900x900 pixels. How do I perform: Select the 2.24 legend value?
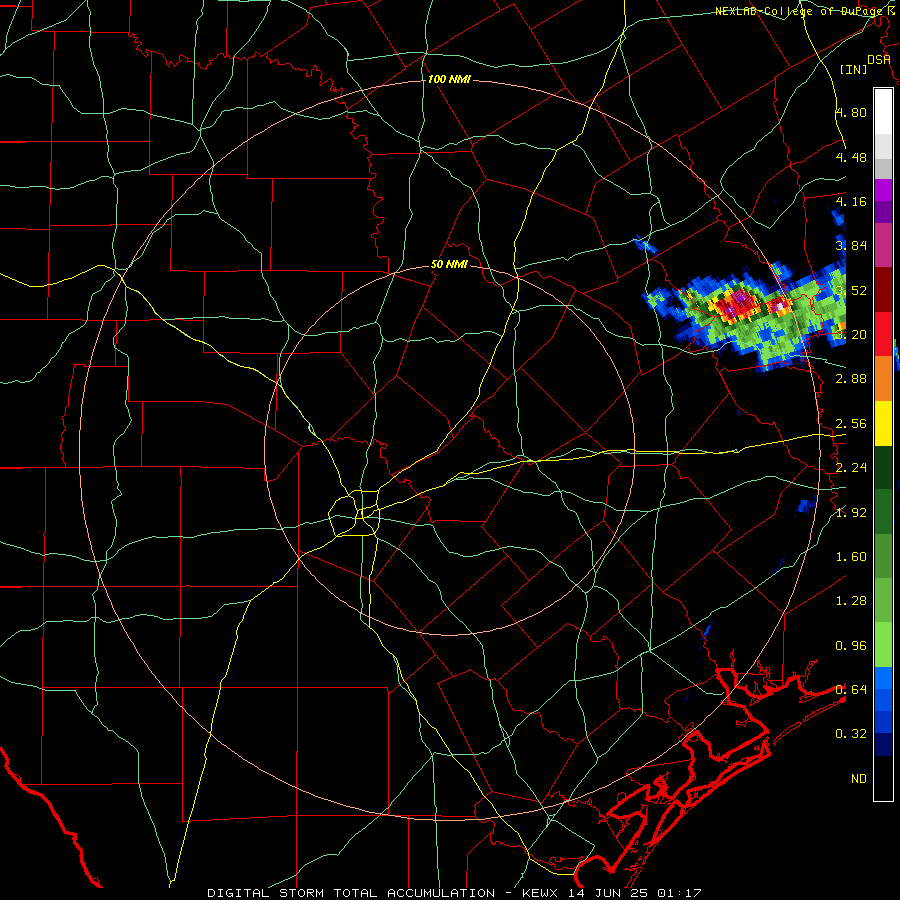pos(851,468)
